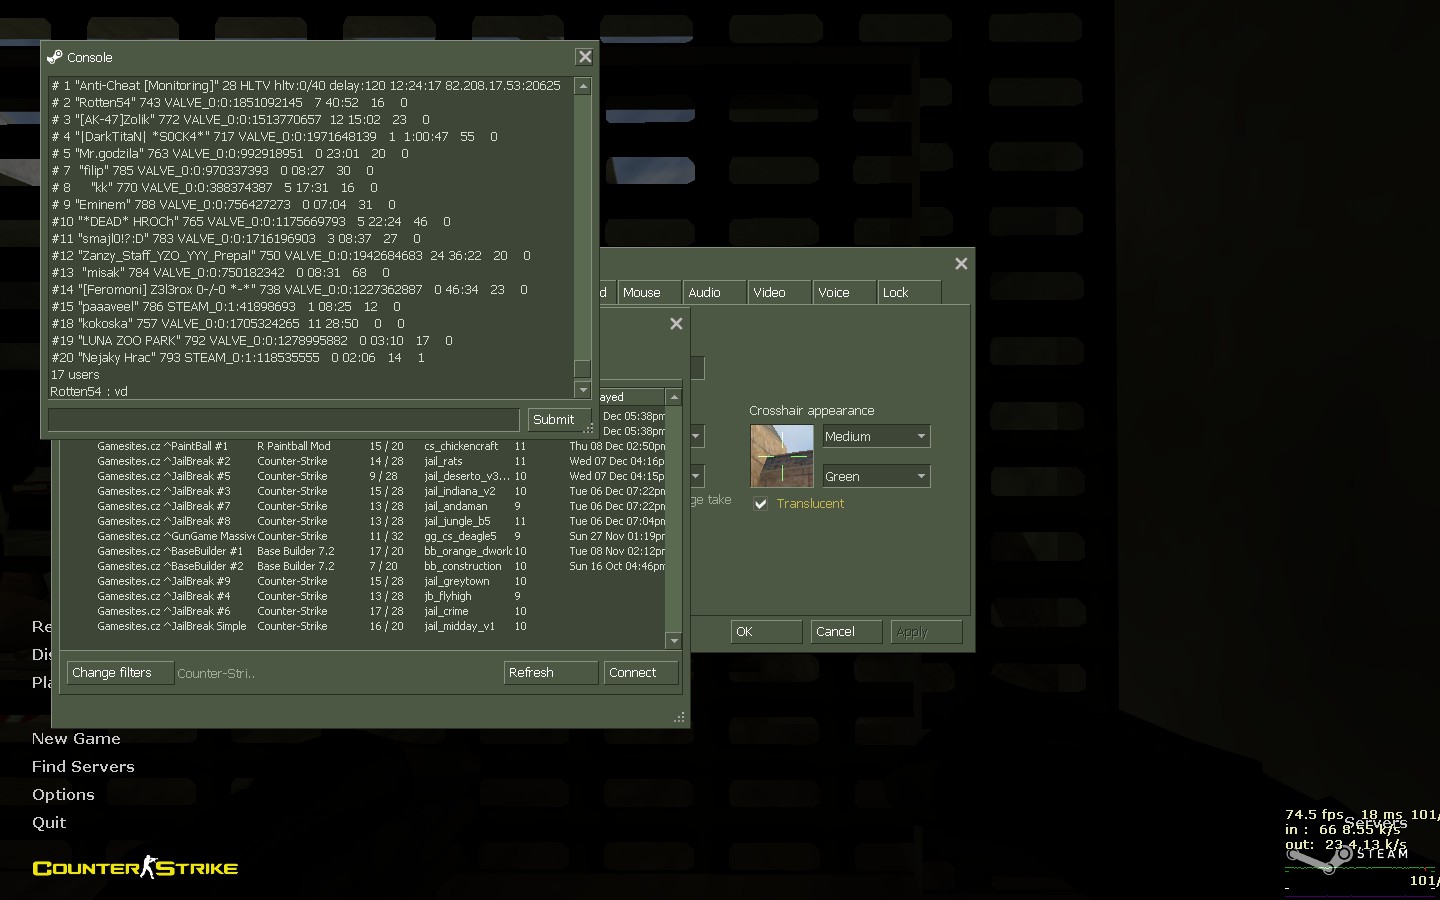Close the Console window

point(585,57)
